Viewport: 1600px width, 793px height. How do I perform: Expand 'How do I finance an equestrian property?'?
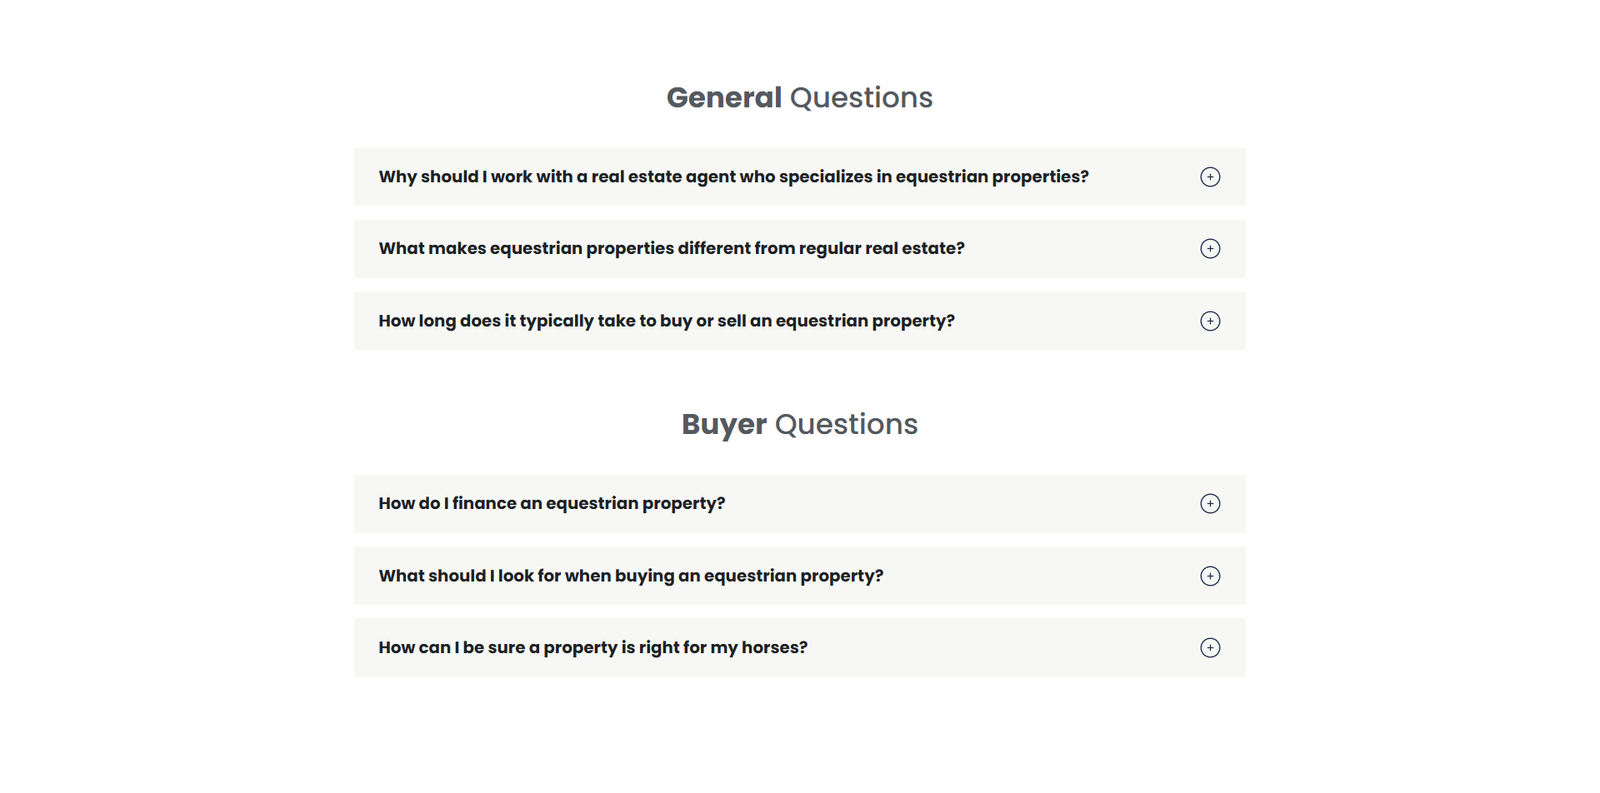tap(551, 504)
